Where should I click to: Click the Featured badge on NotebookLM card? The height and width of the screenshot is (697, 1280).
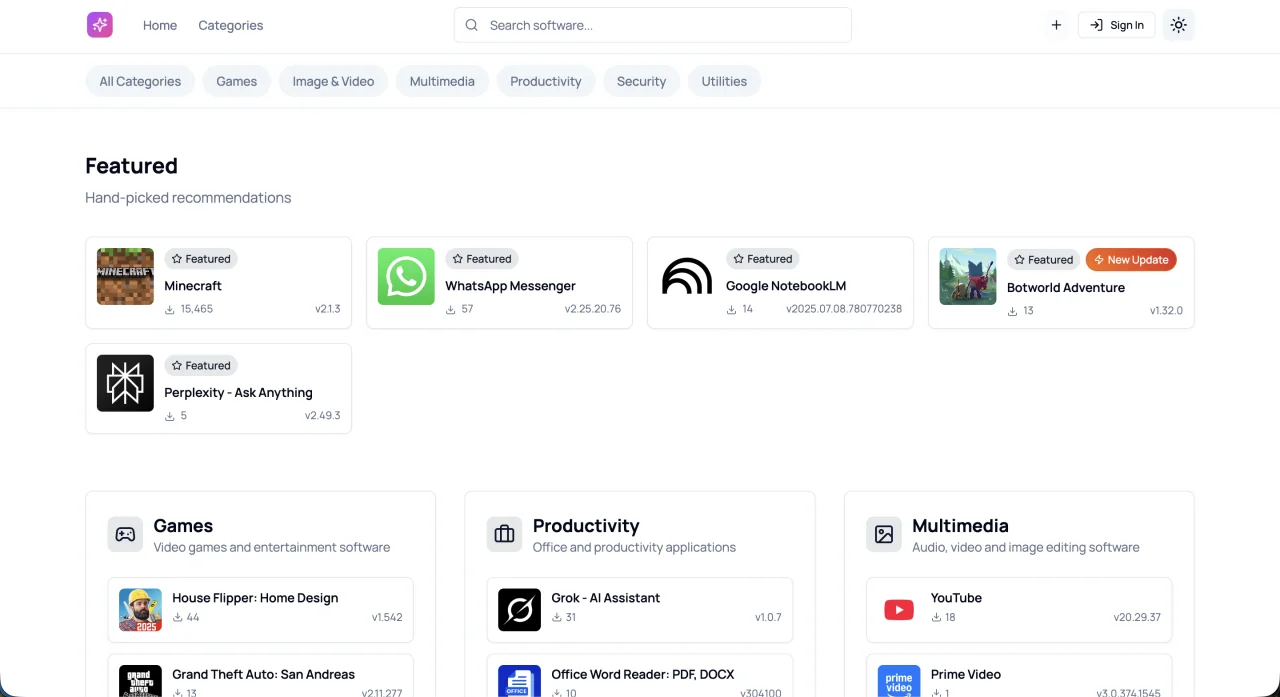click(763, 259)
